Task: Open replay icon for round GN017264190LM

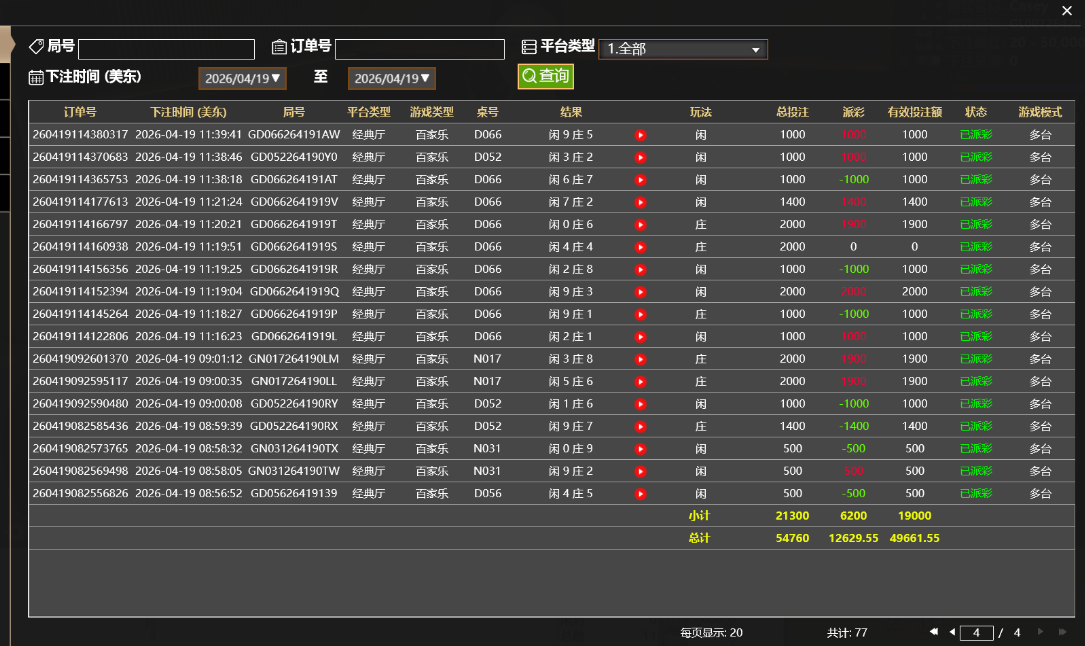Action: point(641,359)
